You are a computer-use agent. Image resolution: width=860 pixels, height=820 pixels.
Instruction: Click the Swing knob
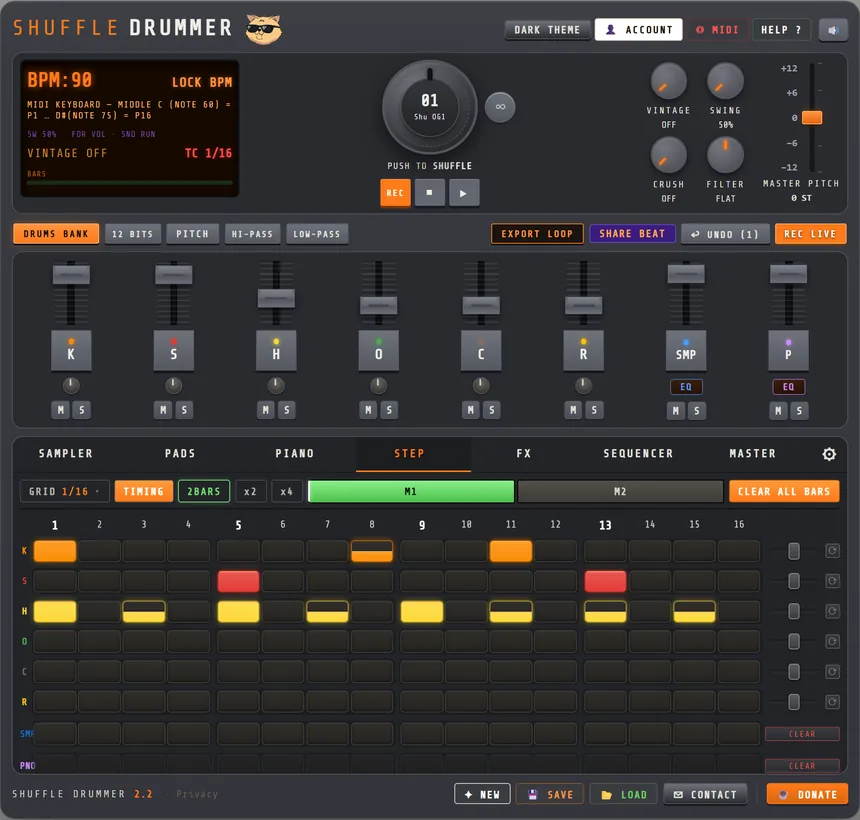(725, 81)
